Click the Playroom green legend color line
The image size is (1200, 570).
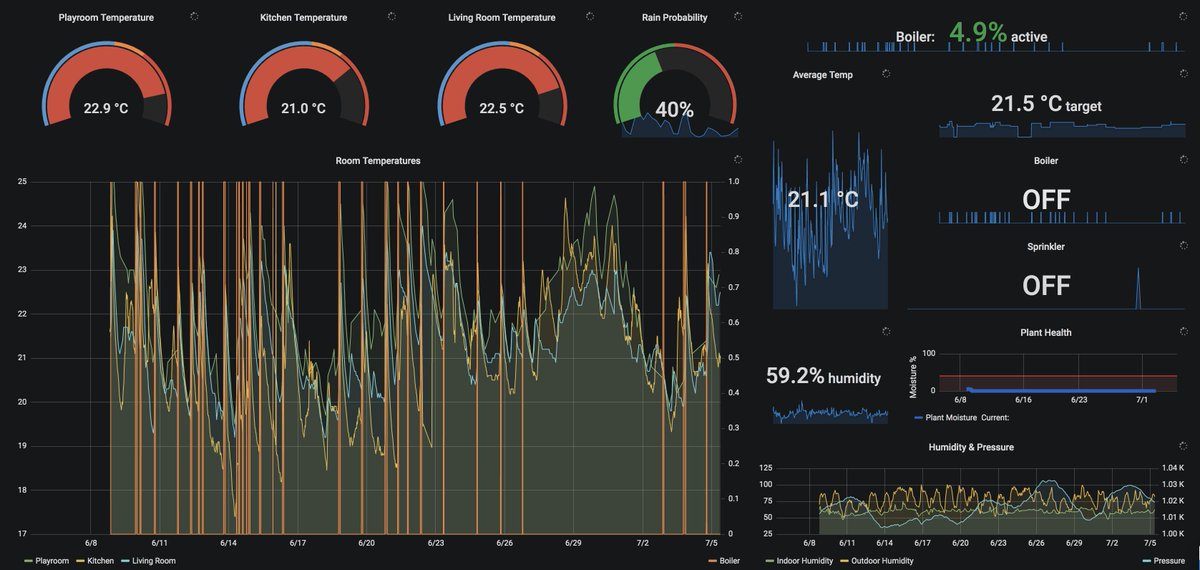pyautogui.click(x=29, y=561)
